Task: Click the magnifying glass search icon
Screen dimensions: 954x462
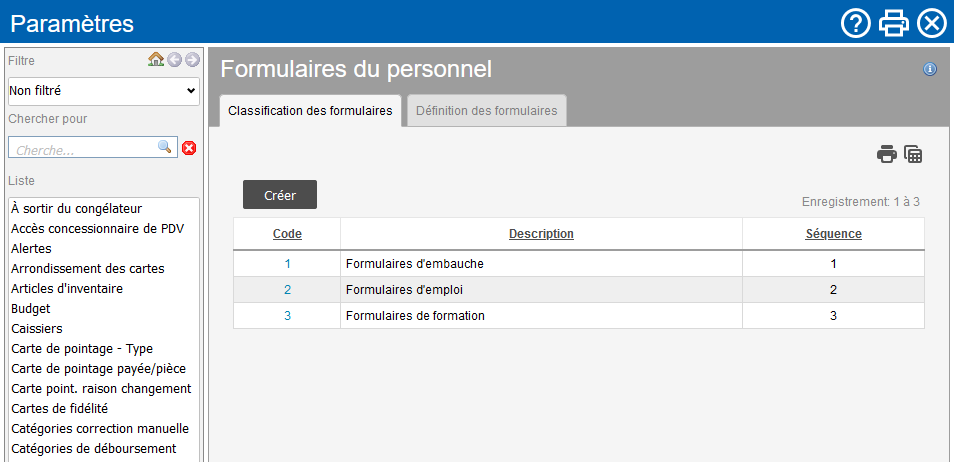Action: (x=165, y=147)
